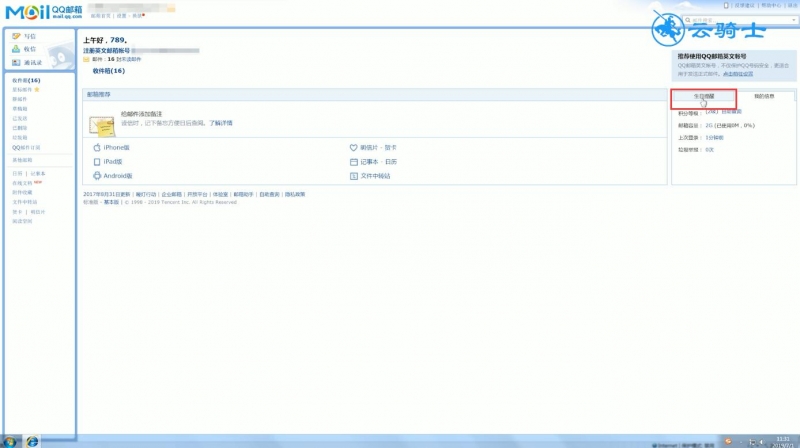
Task: Click the 写信 compose mail icon
Action: 16,36
